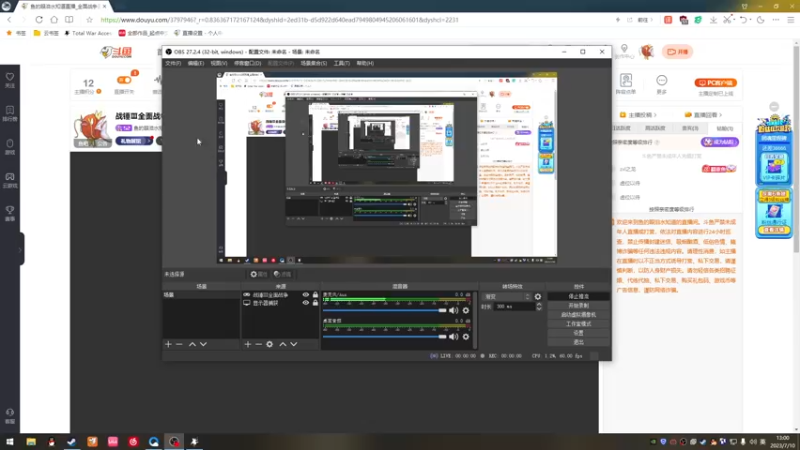The height and width of the screenshot is (450, 800).
Task: Move the scene down in OBS
Action: (x=203, y=344)
